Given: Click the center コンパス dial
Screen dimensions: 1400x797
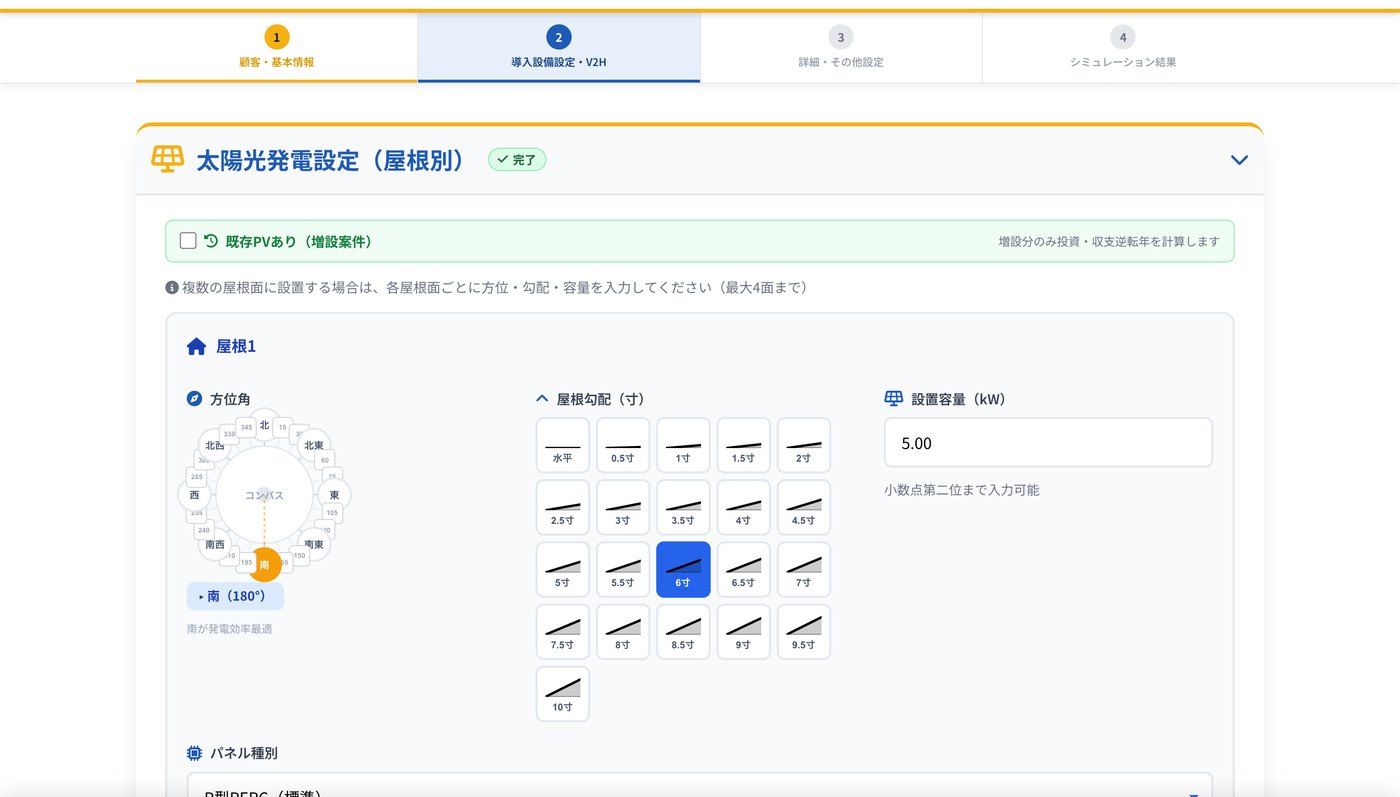Looking at the screenshot, I should [264, 495].
